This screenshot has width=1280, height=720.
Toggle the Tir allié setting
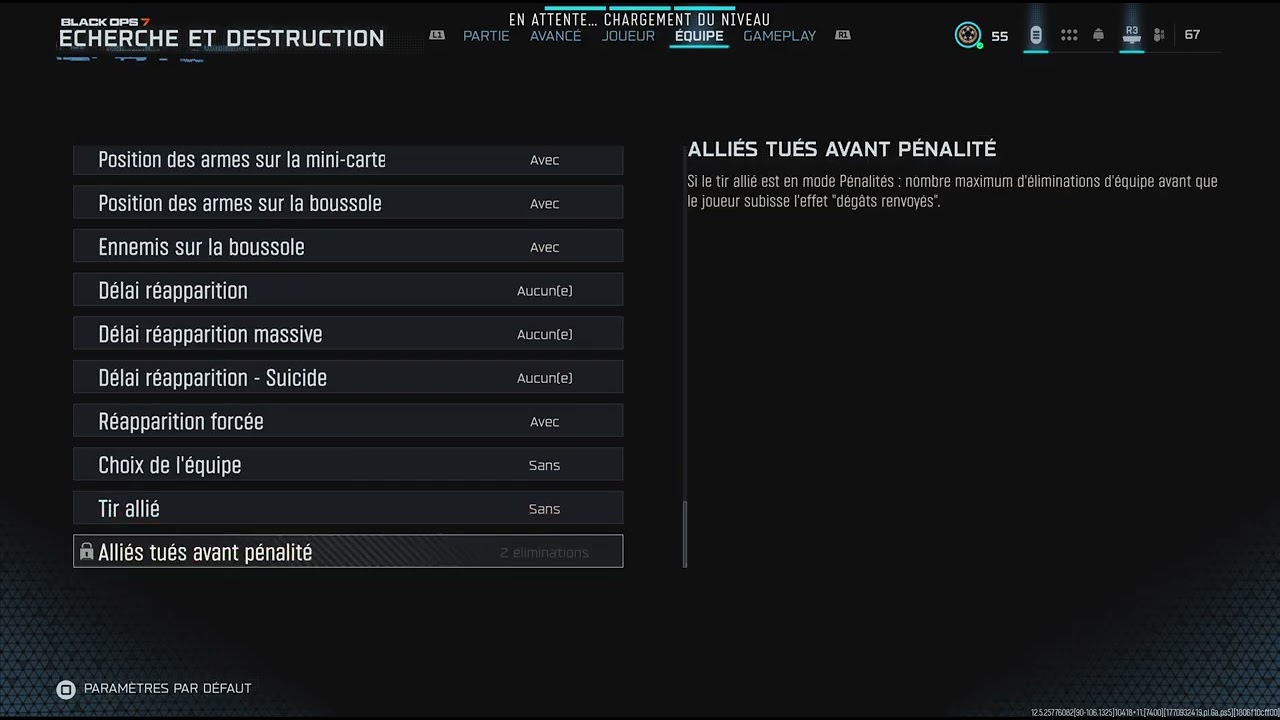[348, 508]
